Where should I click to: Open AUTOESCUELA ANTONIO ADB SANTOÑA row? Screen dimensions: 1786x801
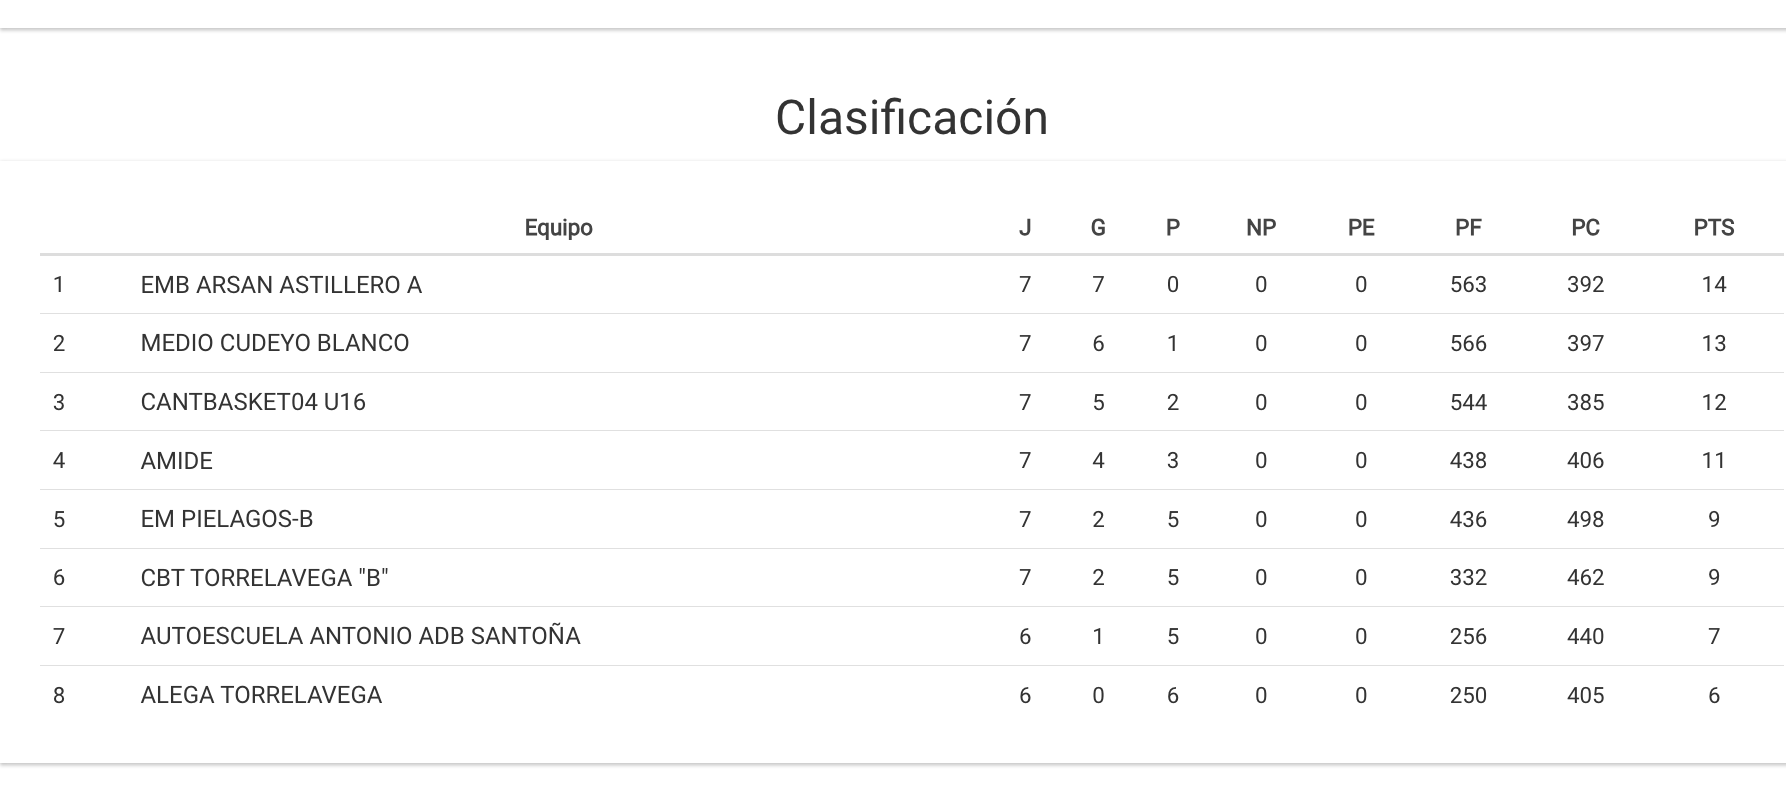click(360, 636)
